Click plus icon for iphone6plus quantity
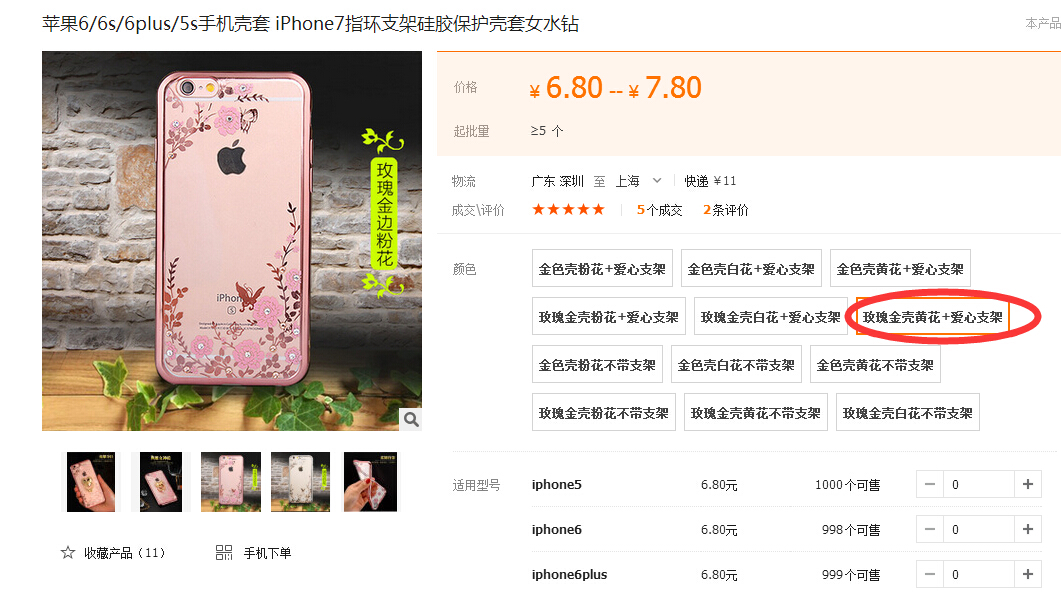The height and width of the screenshot is (600, 1061). pyautogui.click(x=1028, y=574)
